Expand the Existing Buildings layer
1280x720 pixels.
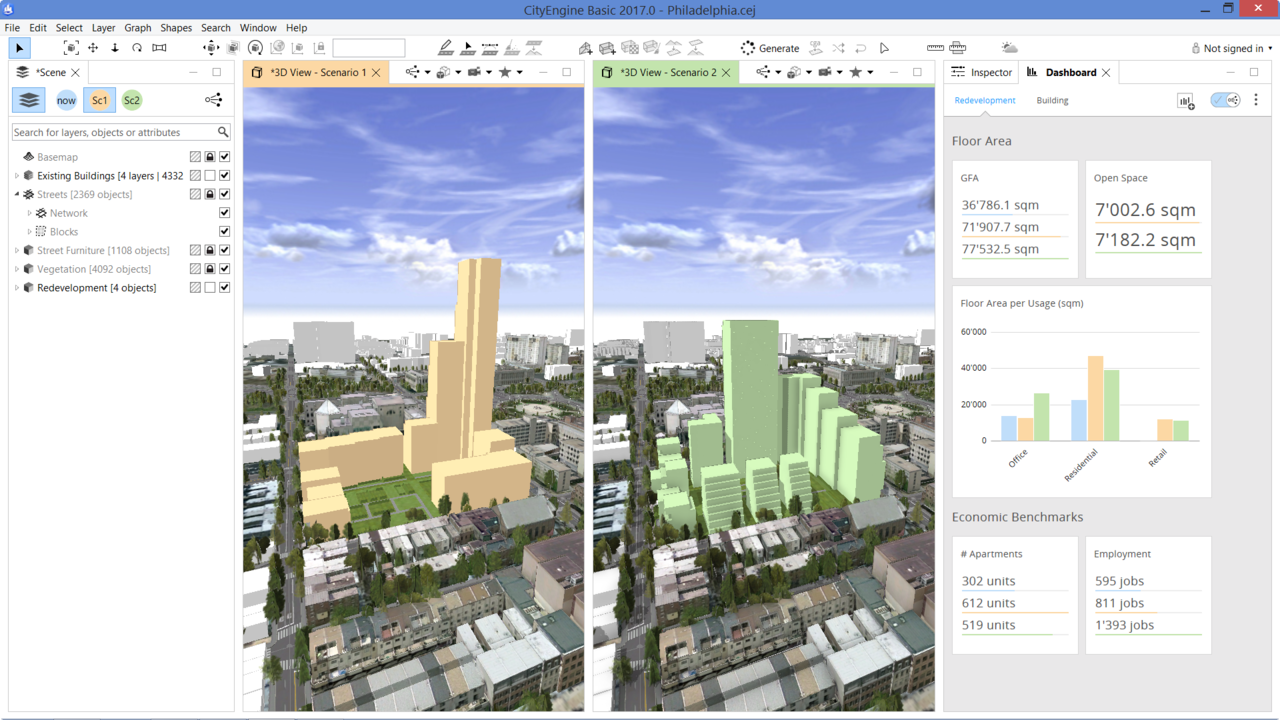tap(17, 176)
